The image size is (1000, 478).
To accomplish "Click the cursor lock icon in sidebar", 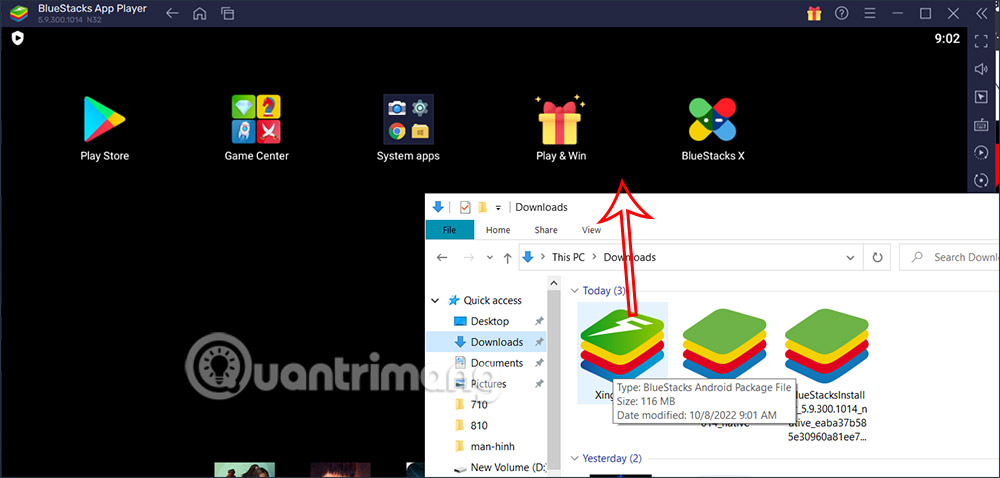I will pos(981,97).
